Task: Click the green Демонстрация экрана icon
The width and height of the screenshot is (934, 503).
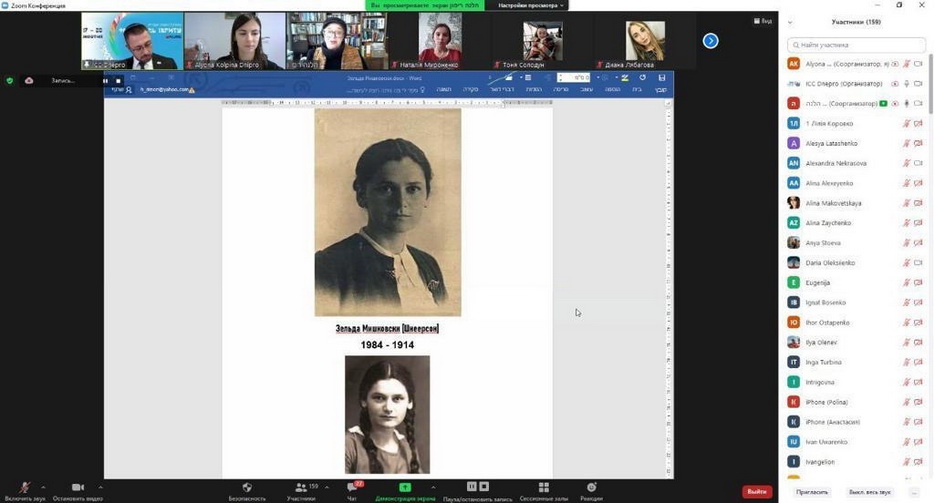Action: [405, 487]
